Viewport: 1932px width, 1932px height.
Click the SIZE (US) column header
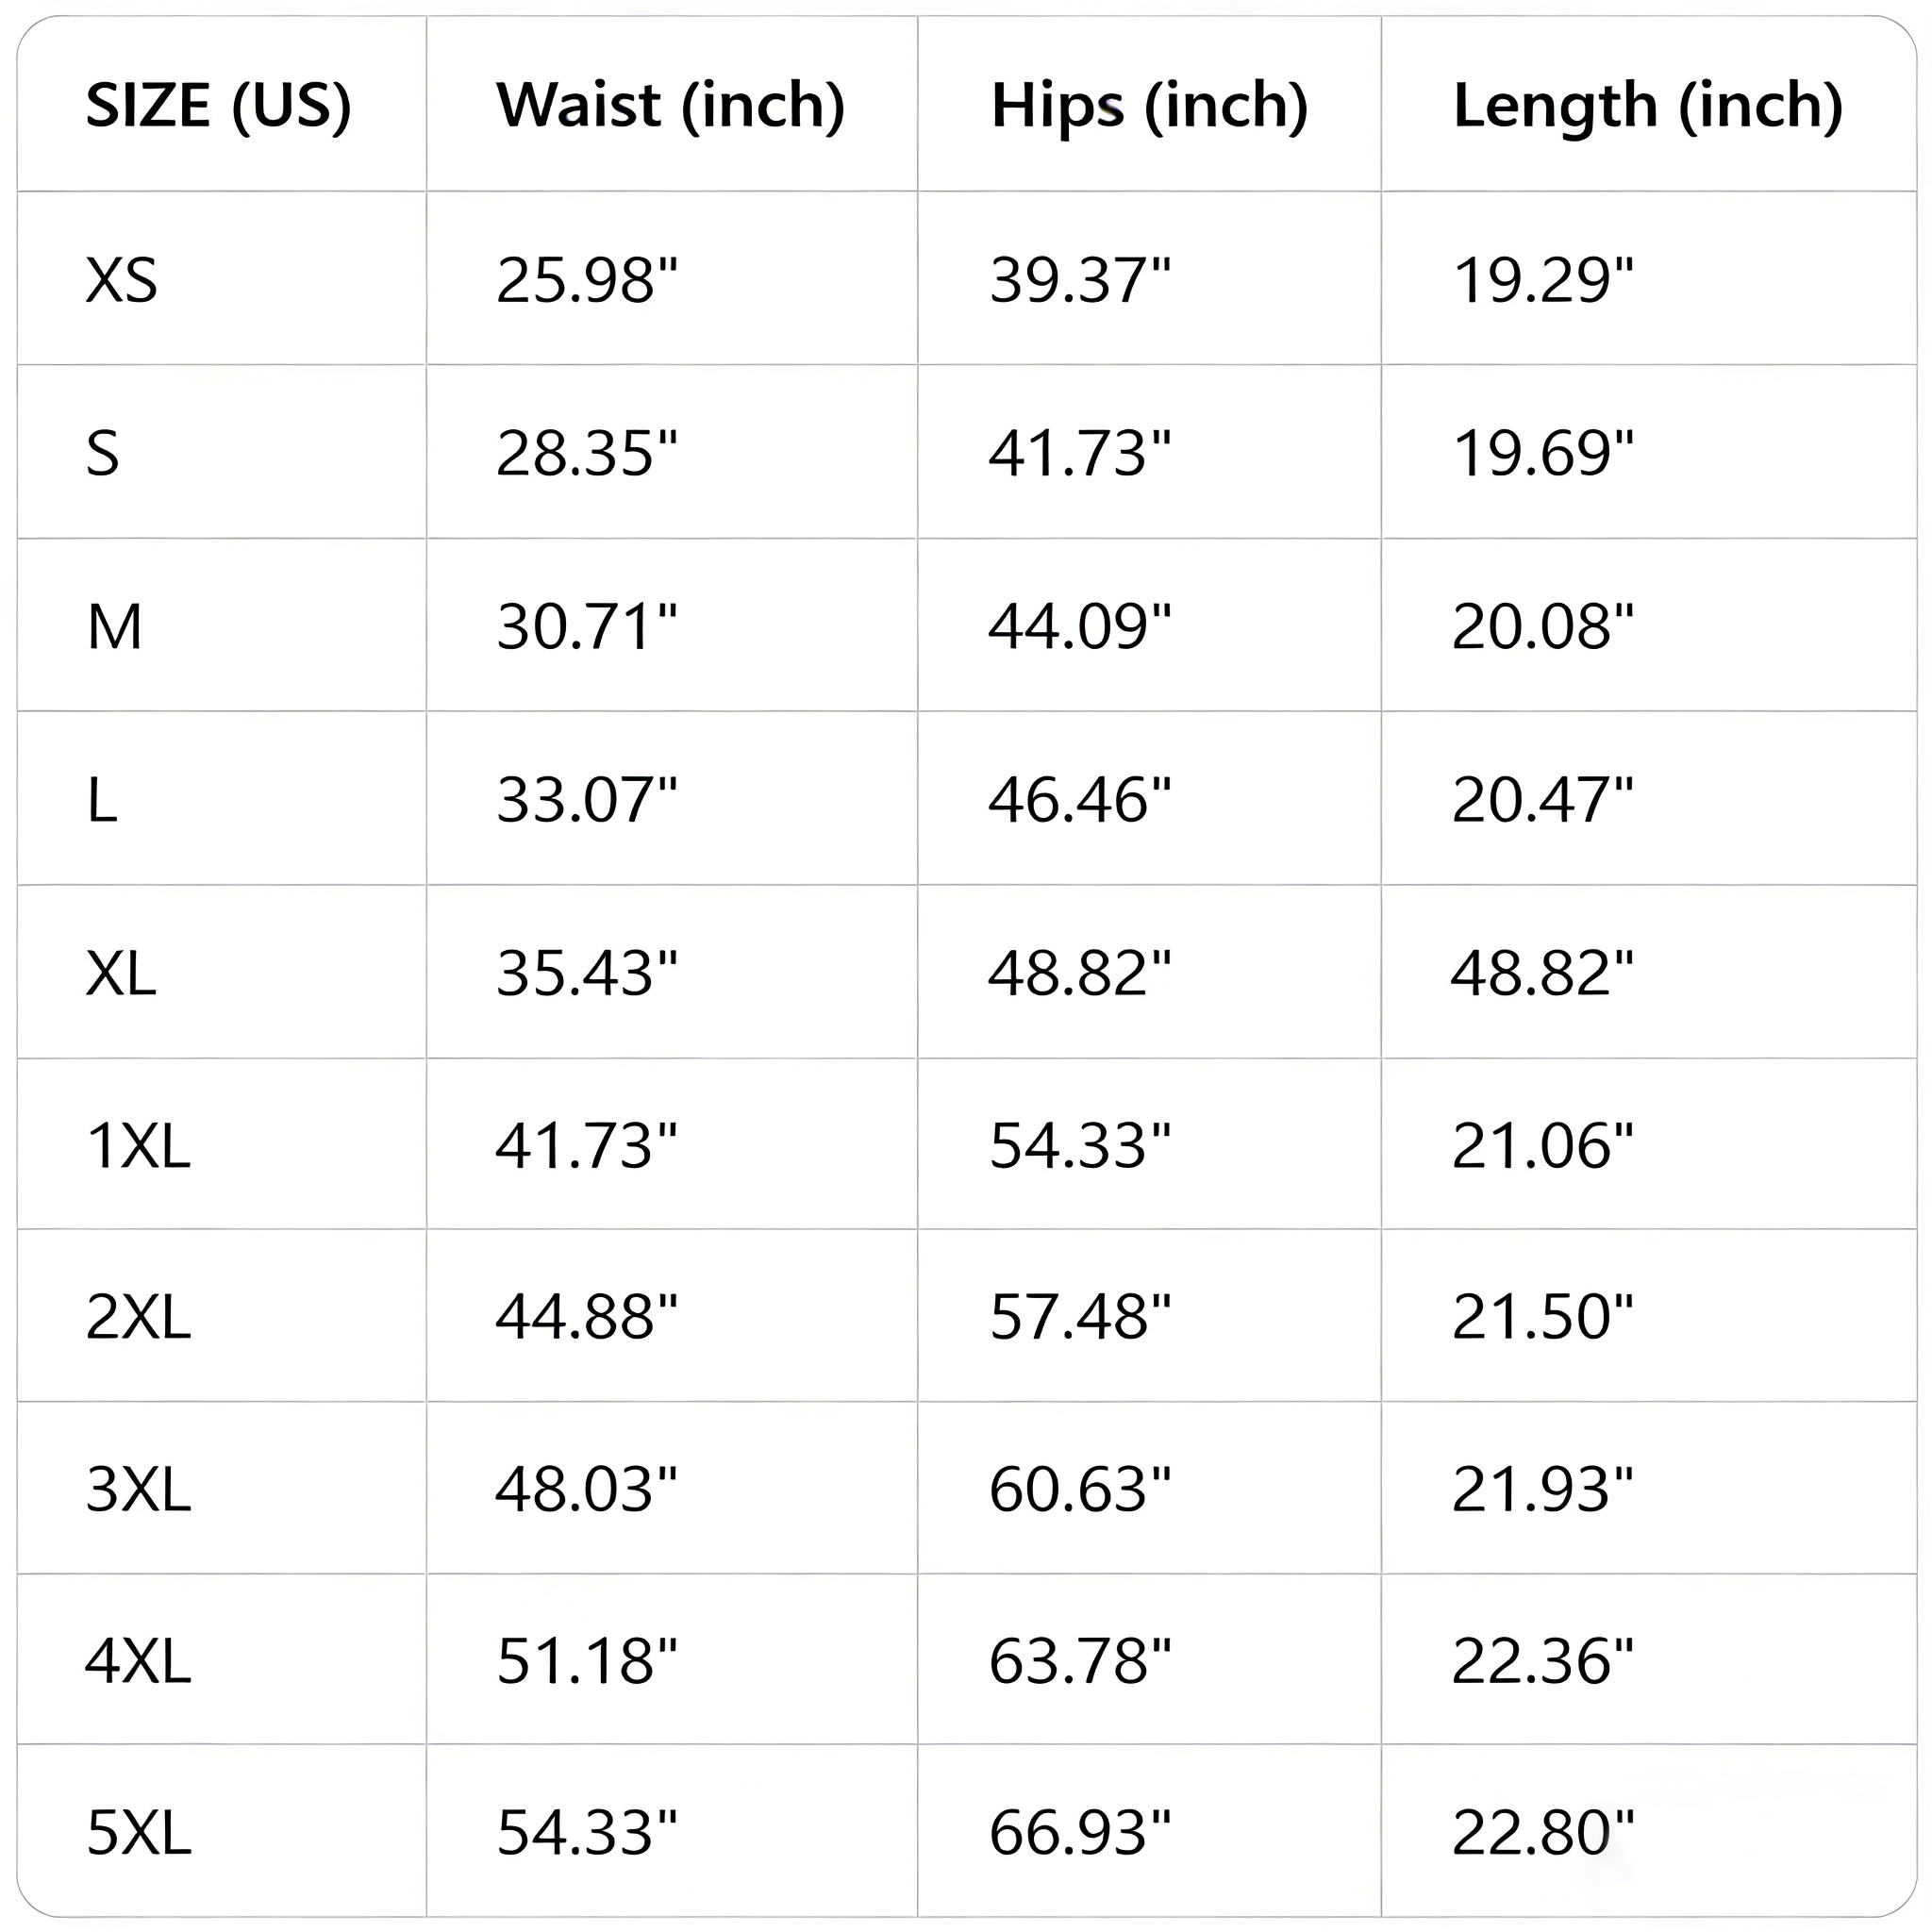(218, 105)
